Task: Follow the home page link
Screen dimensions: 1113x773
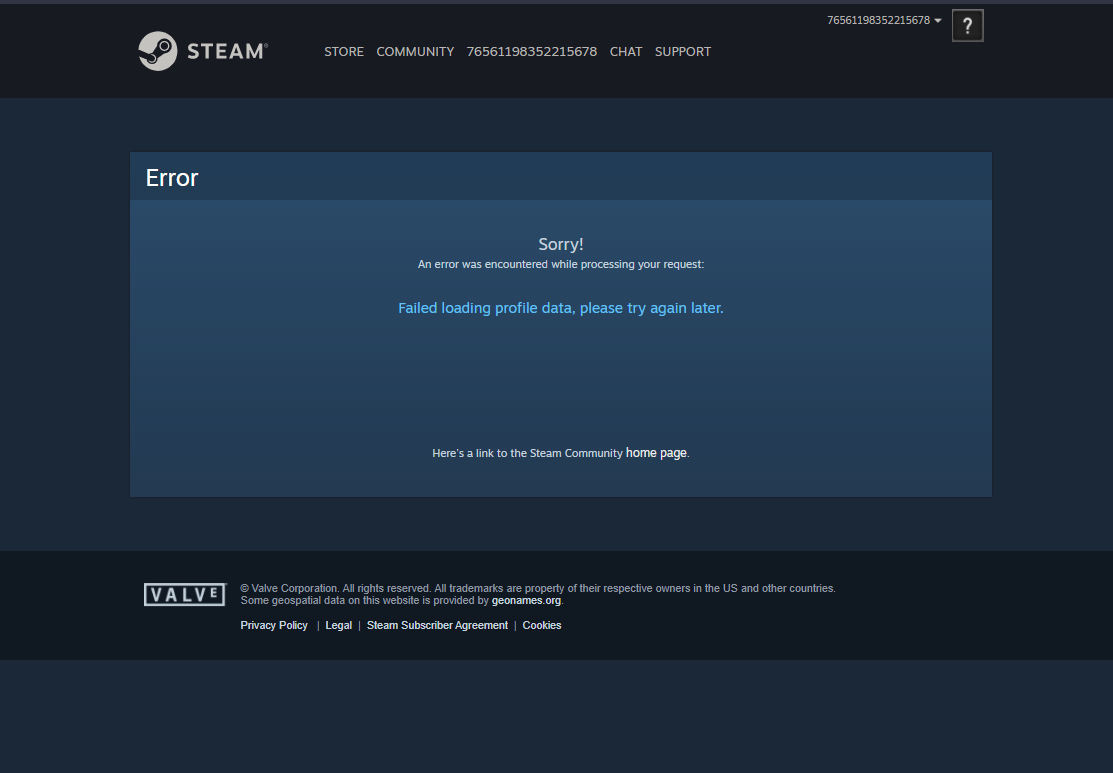Action: pyautogui.click(x=656, y=453)
